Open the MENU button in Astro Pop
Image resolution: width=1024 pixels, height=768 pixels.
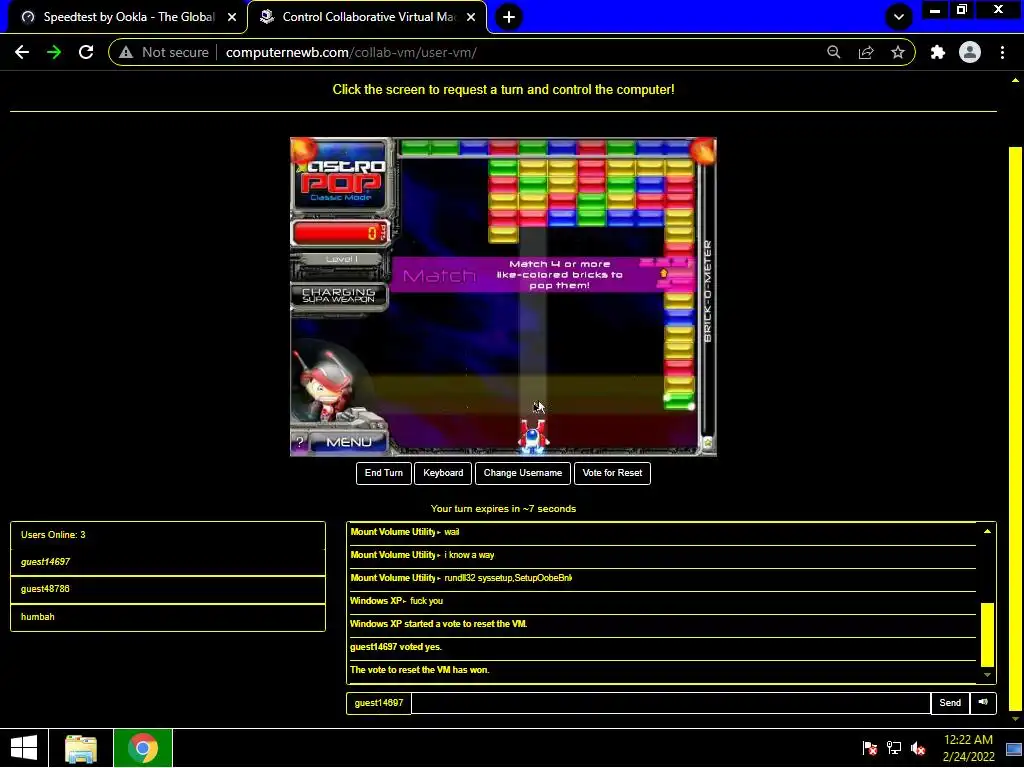[349, 442]
